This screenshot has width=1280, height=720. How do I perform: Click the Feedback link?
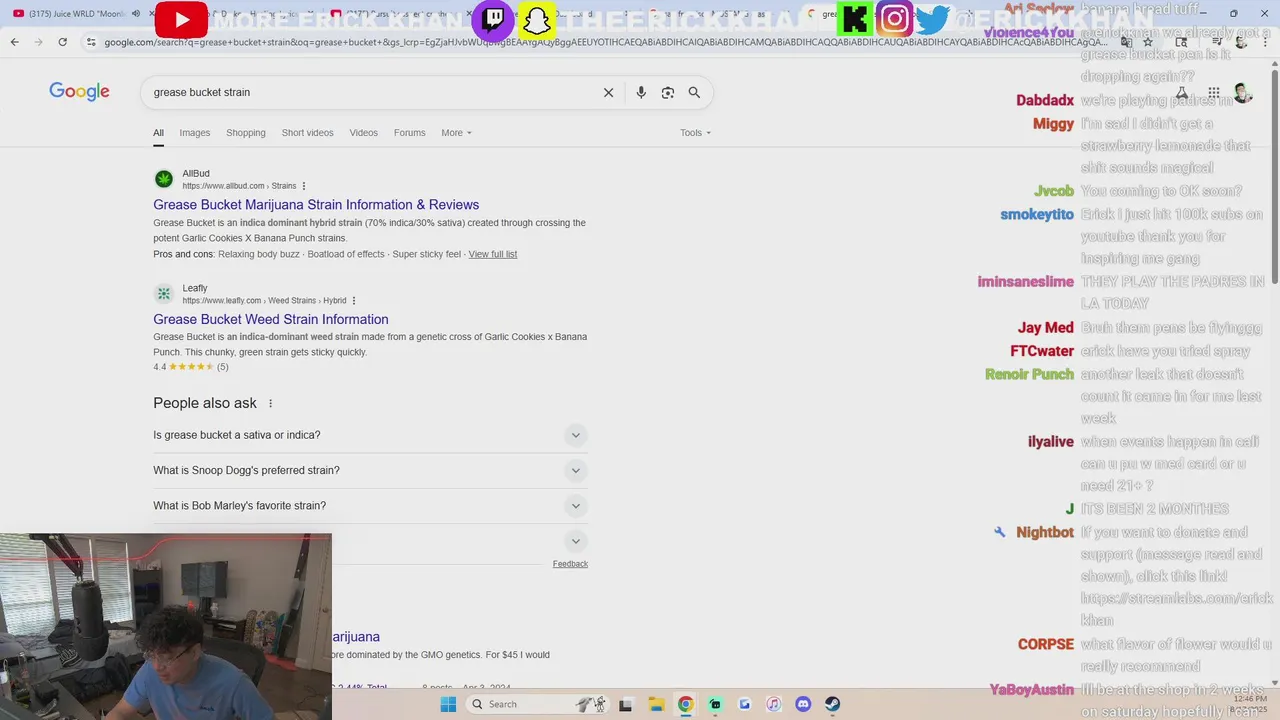[x=570, y=564]
